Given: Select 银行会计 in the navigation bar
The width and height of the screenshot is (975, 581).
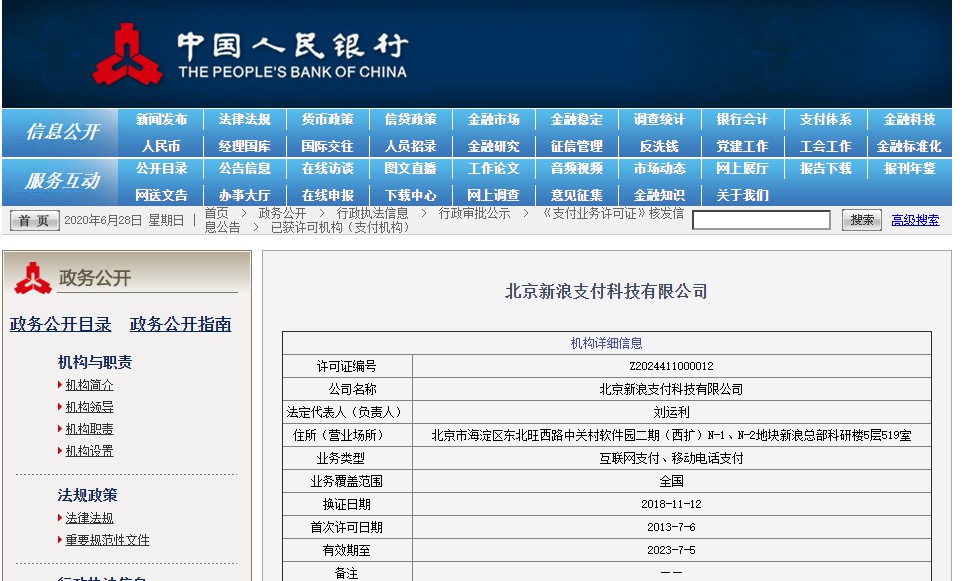Looking at the screenshot, I should pyautogui.click(x=742, y=119).
